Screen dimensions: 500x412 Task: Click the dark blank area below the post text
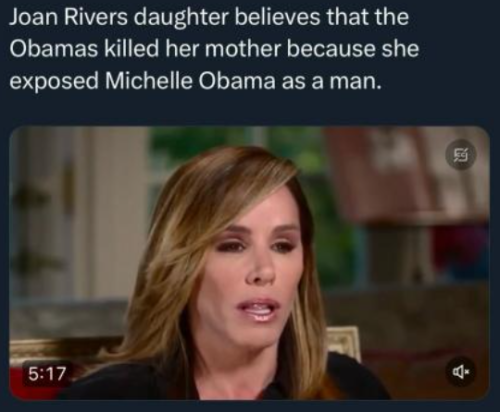coord(250,110)
